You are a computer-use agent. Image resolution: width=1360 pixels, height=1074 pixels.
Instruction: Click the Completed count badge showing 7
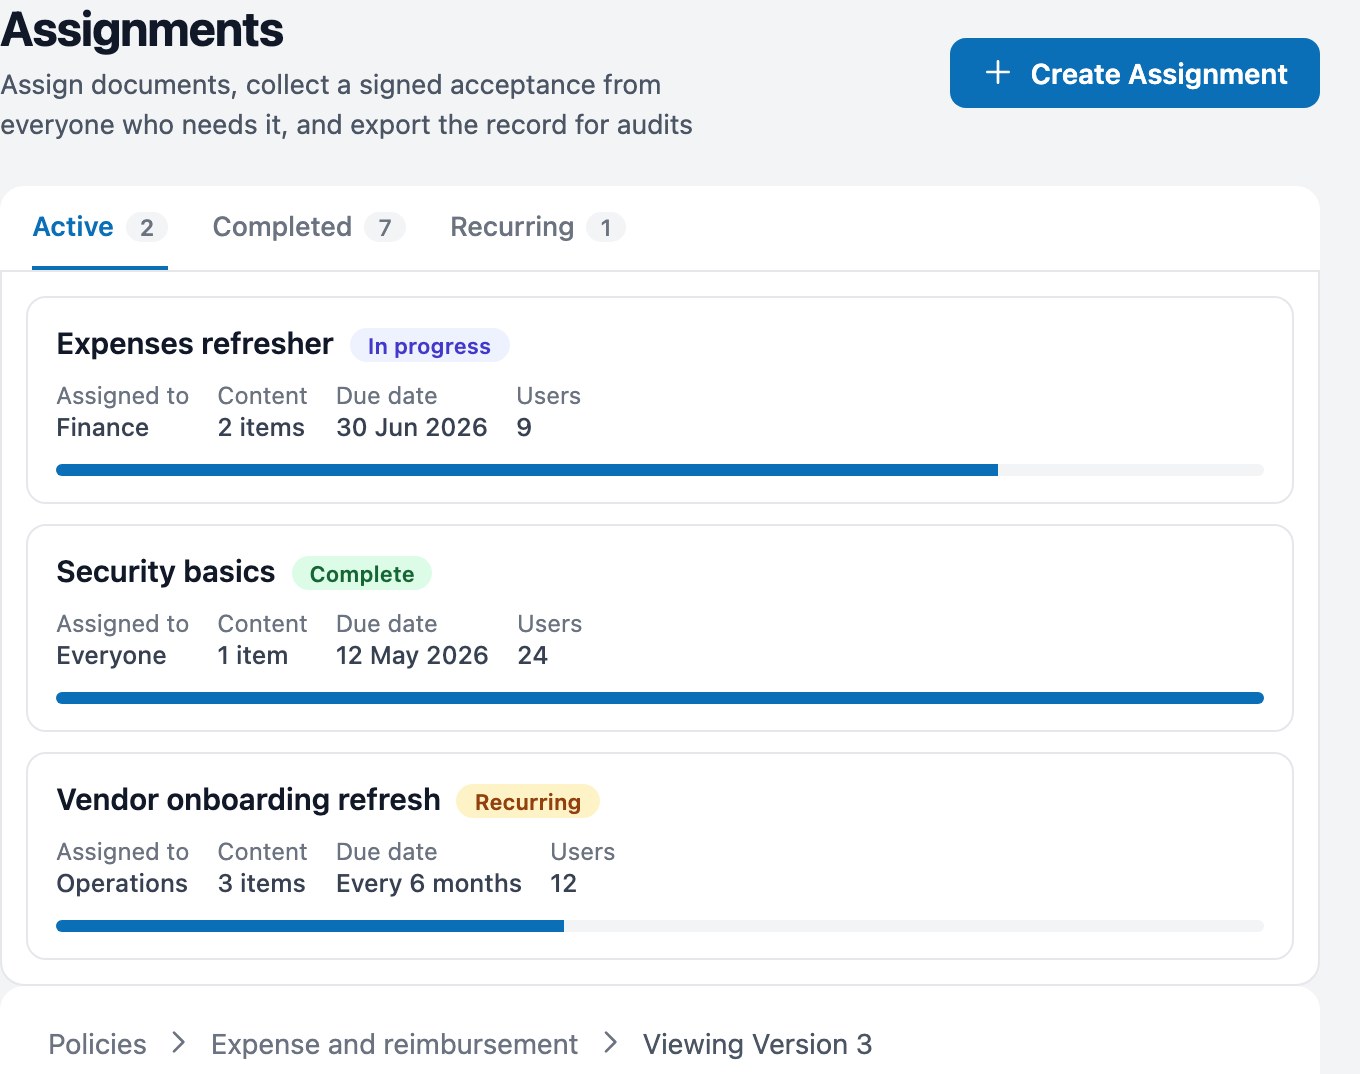pos(385,228)
